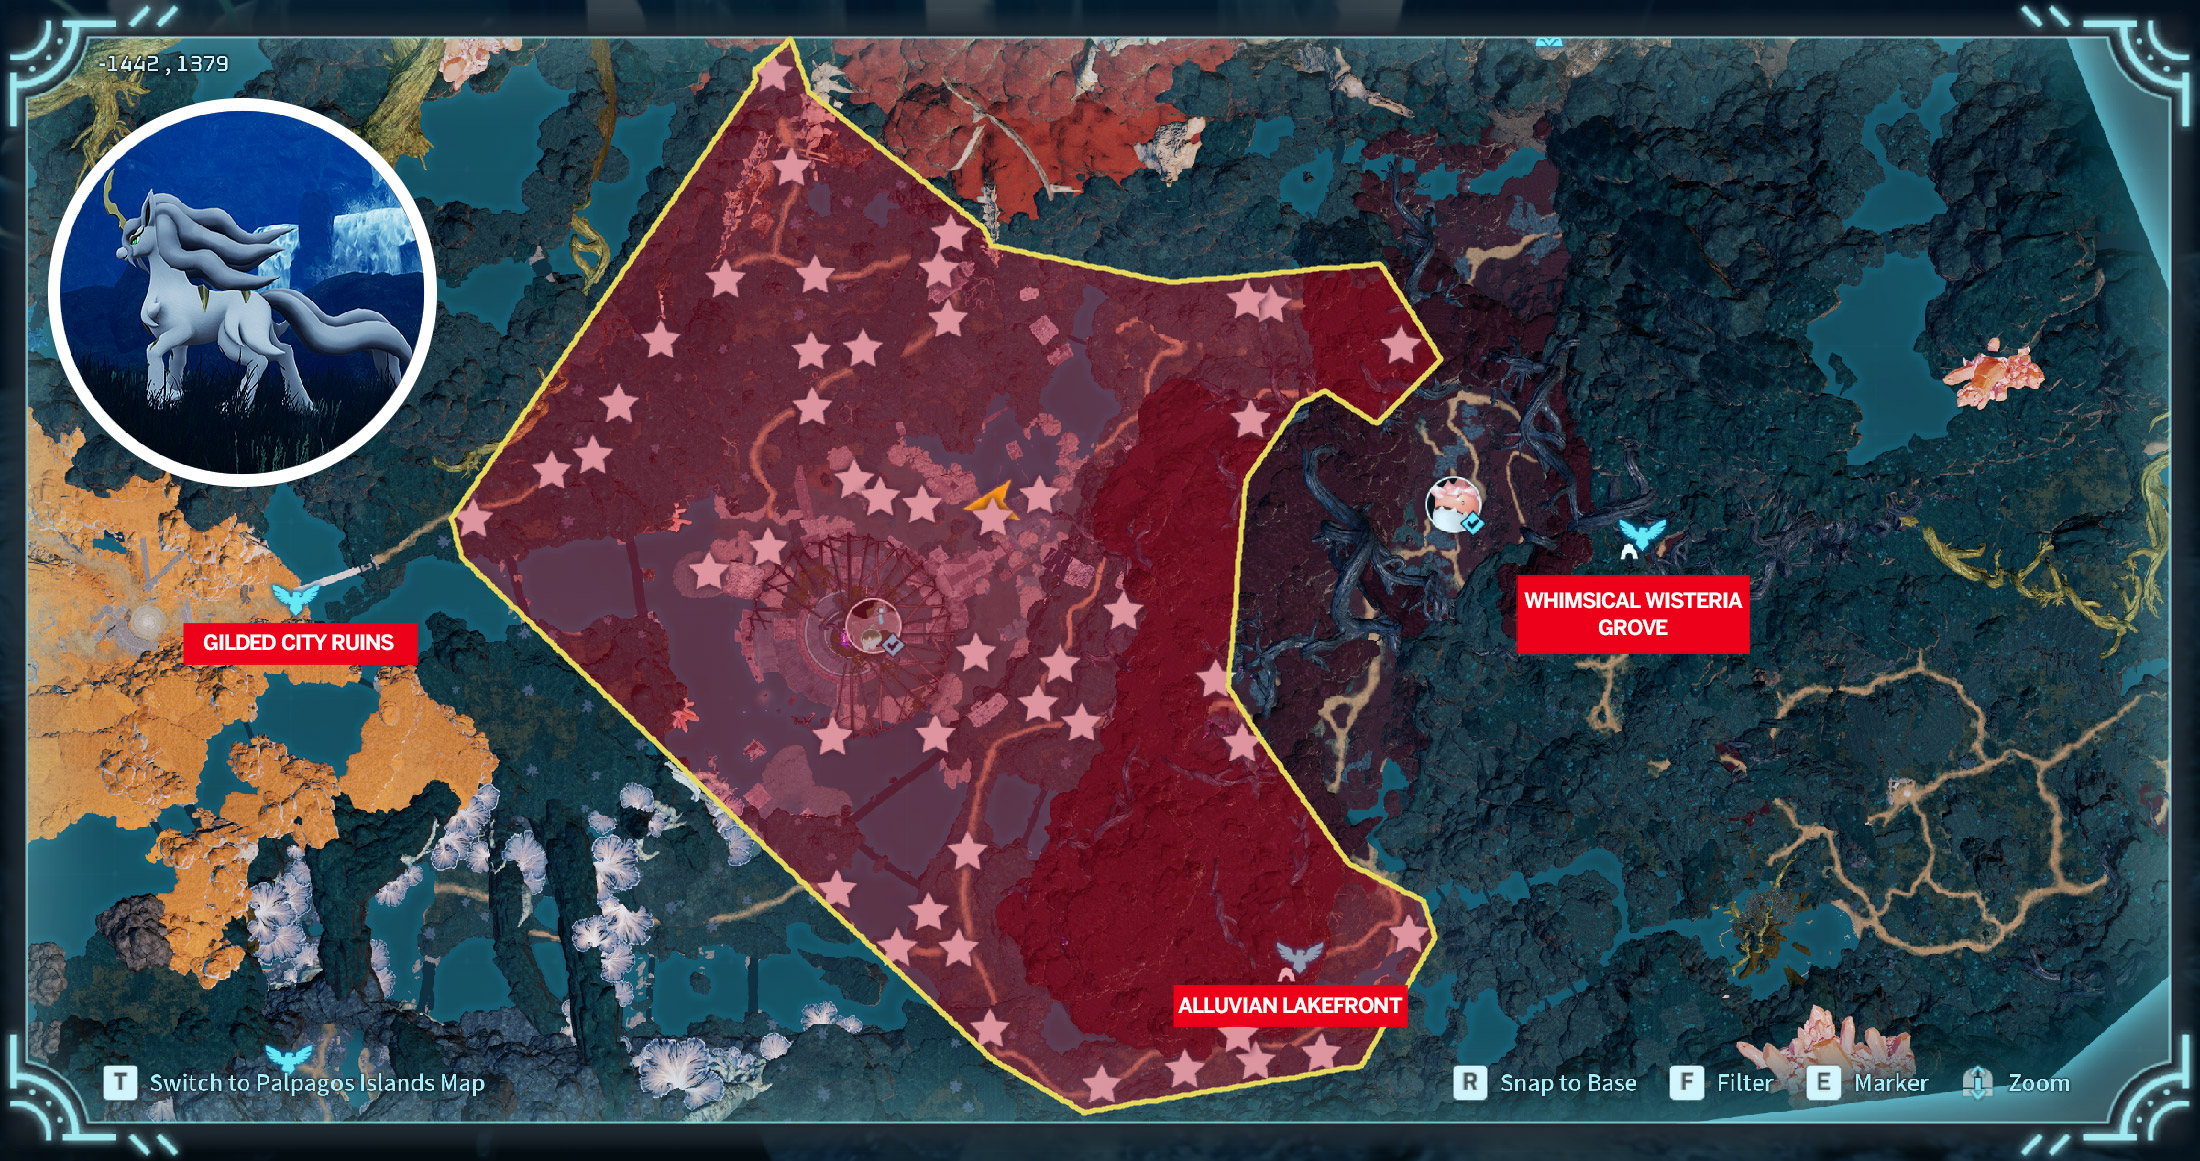The image size is (2200, 1161).
Task: Click star at far left corner of red zone
Action: coord(473,519)
